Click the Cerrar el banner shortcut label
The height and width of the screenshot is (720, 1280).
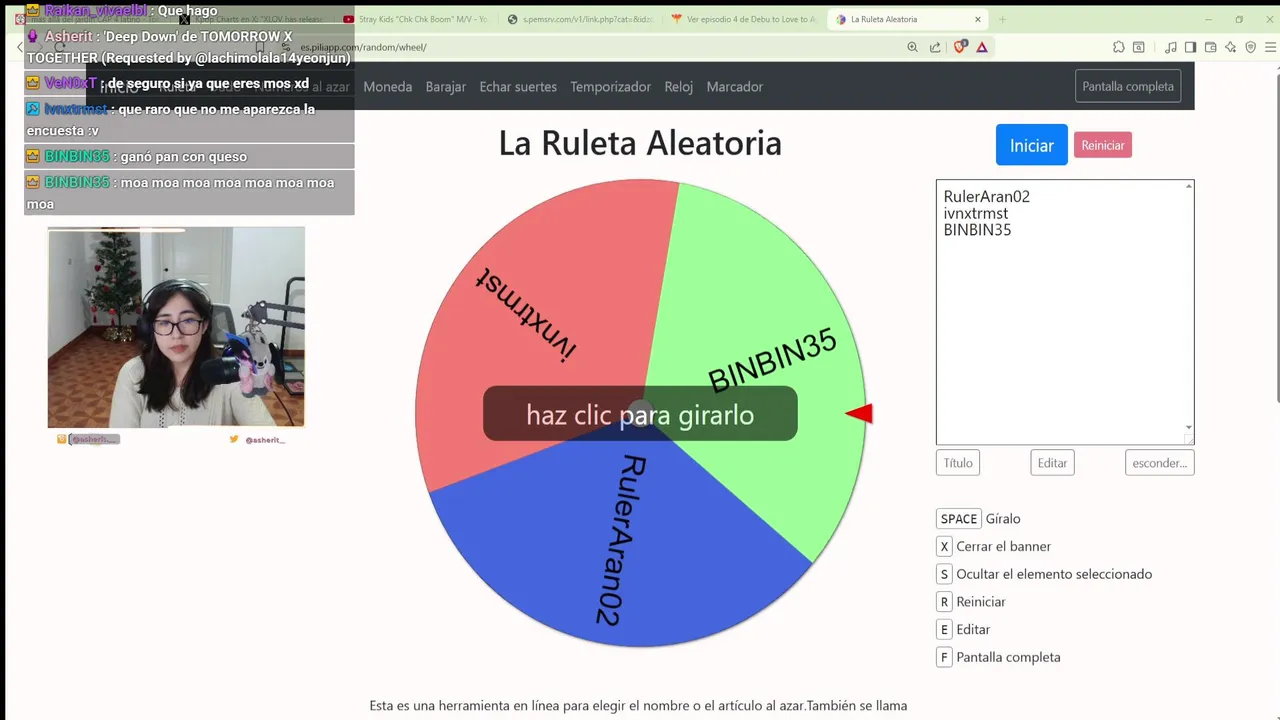tap(1003, 546)
